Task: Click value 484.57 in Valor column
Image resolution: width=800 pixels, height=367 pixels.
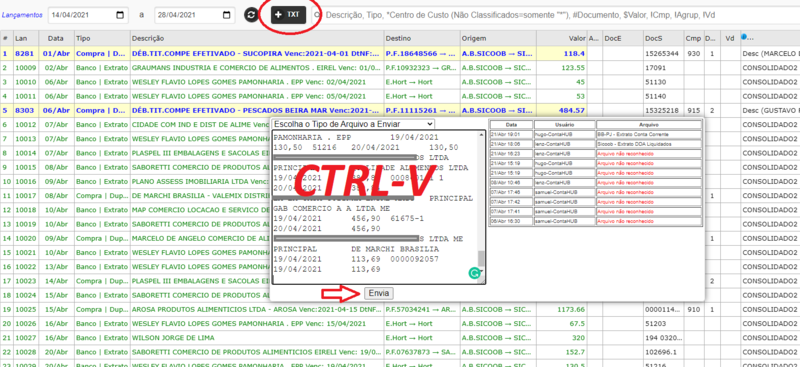Action: tap(571, 110)
